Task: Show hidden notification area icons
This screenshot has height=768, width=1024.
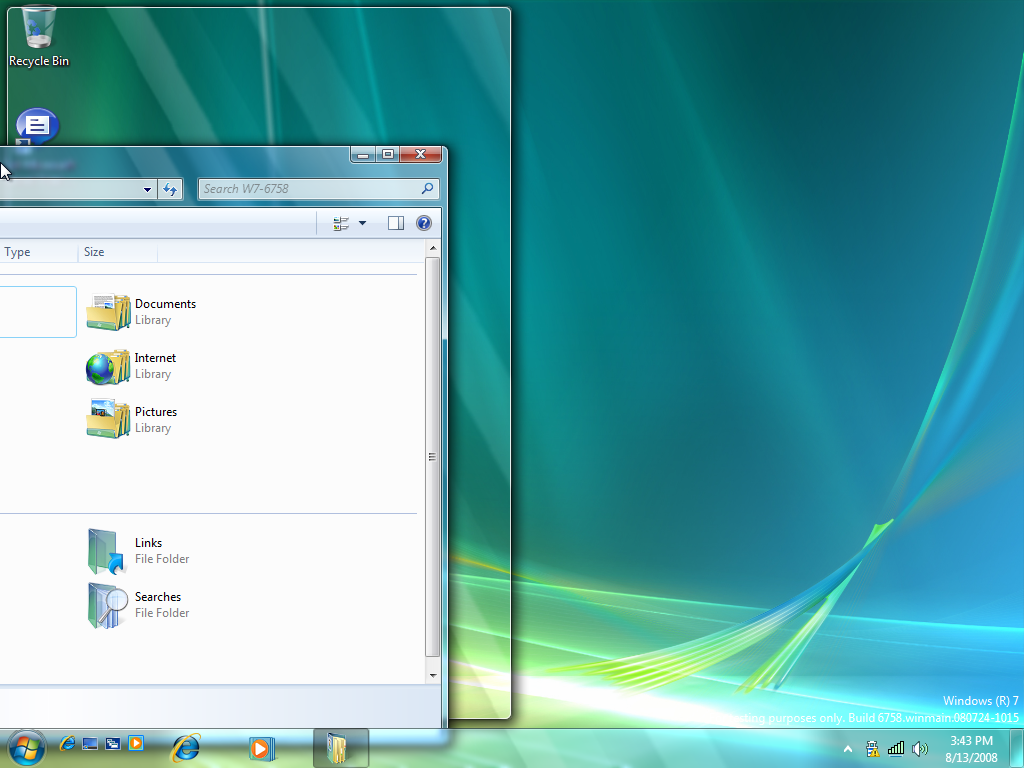Action: click(x=848, y=748)
